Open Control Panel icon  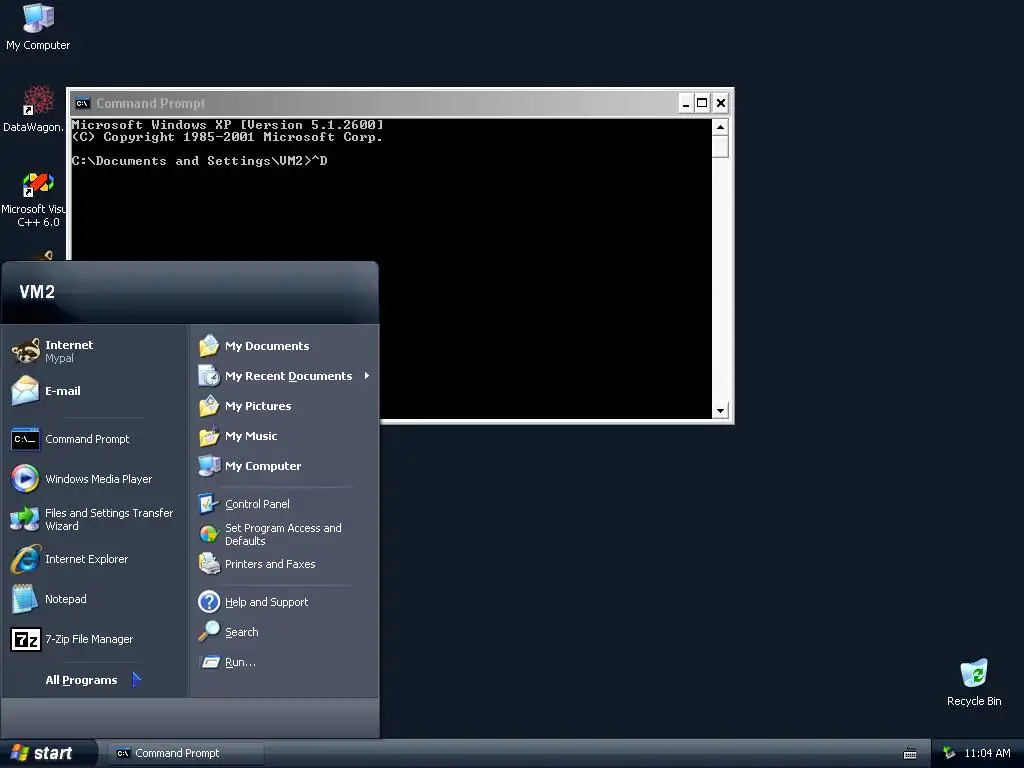coord(209,504)
